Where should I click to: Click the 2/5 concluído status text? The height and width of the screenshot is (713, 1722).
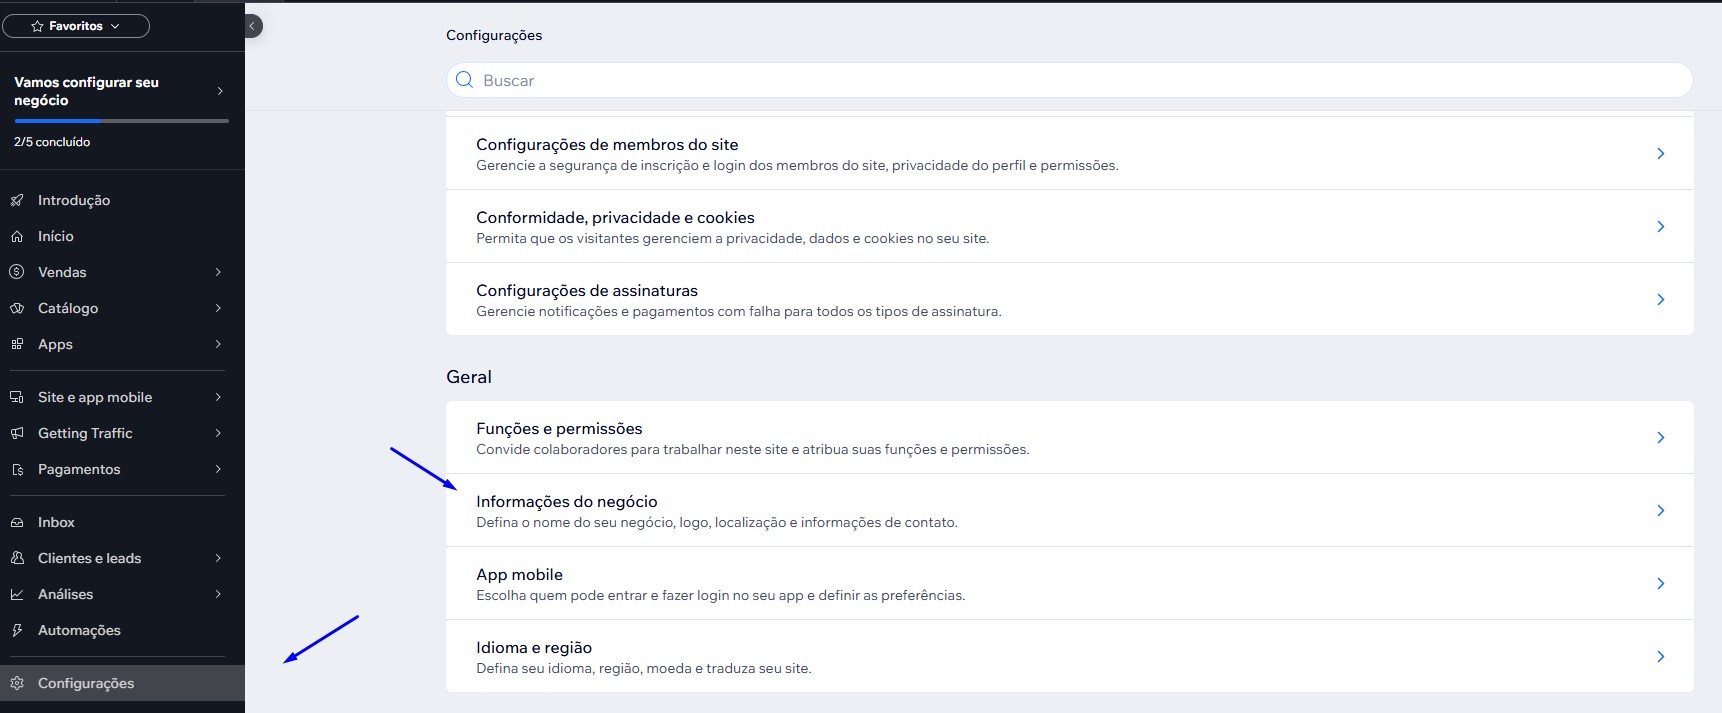click(52, 142)
